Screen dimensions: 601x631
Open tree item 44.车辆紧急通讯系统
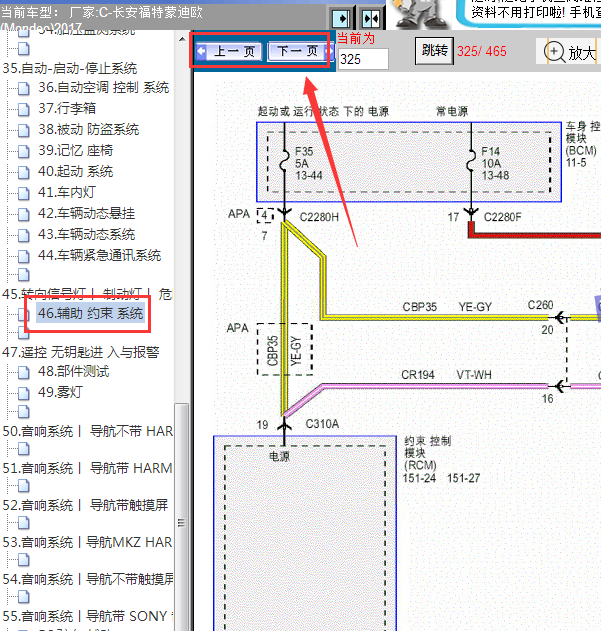click(x=99, y=255)
